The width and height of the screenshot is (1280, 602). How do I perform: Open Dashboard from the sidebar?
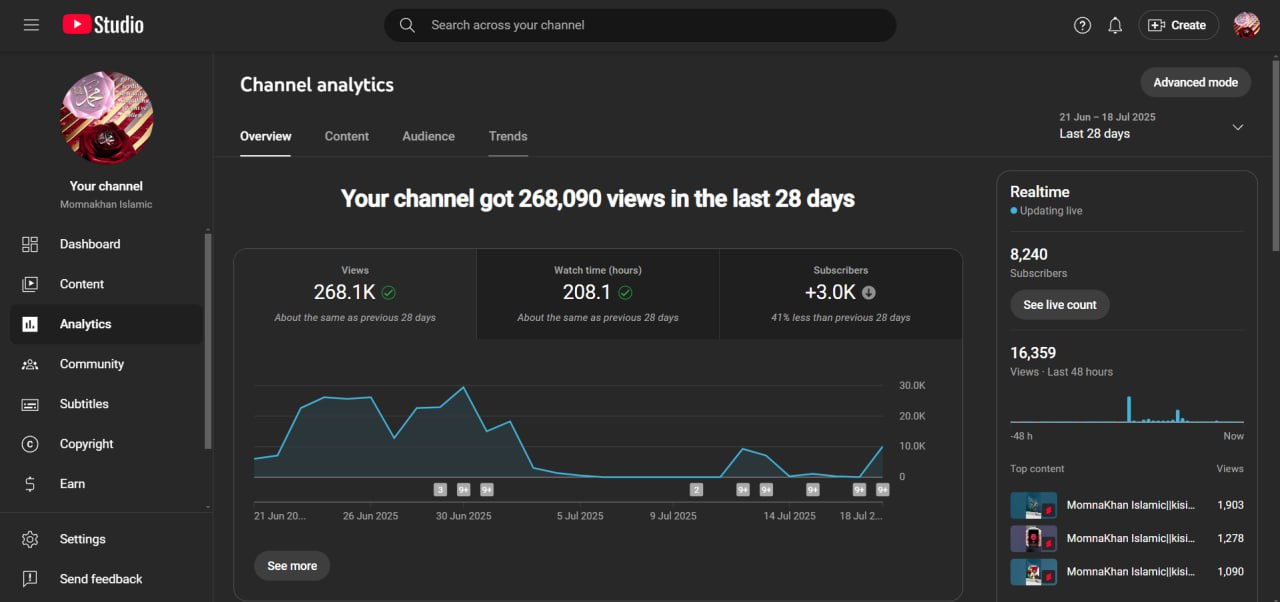(x=106, y=244)
